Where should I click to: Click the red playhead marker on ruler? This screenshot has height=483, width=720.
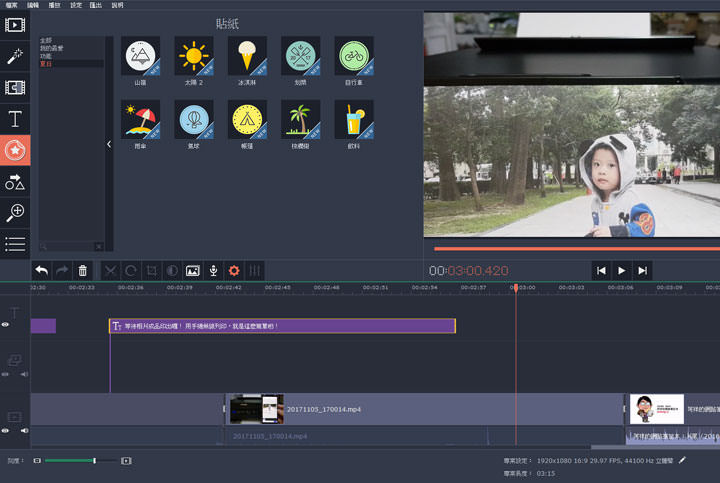516,287
